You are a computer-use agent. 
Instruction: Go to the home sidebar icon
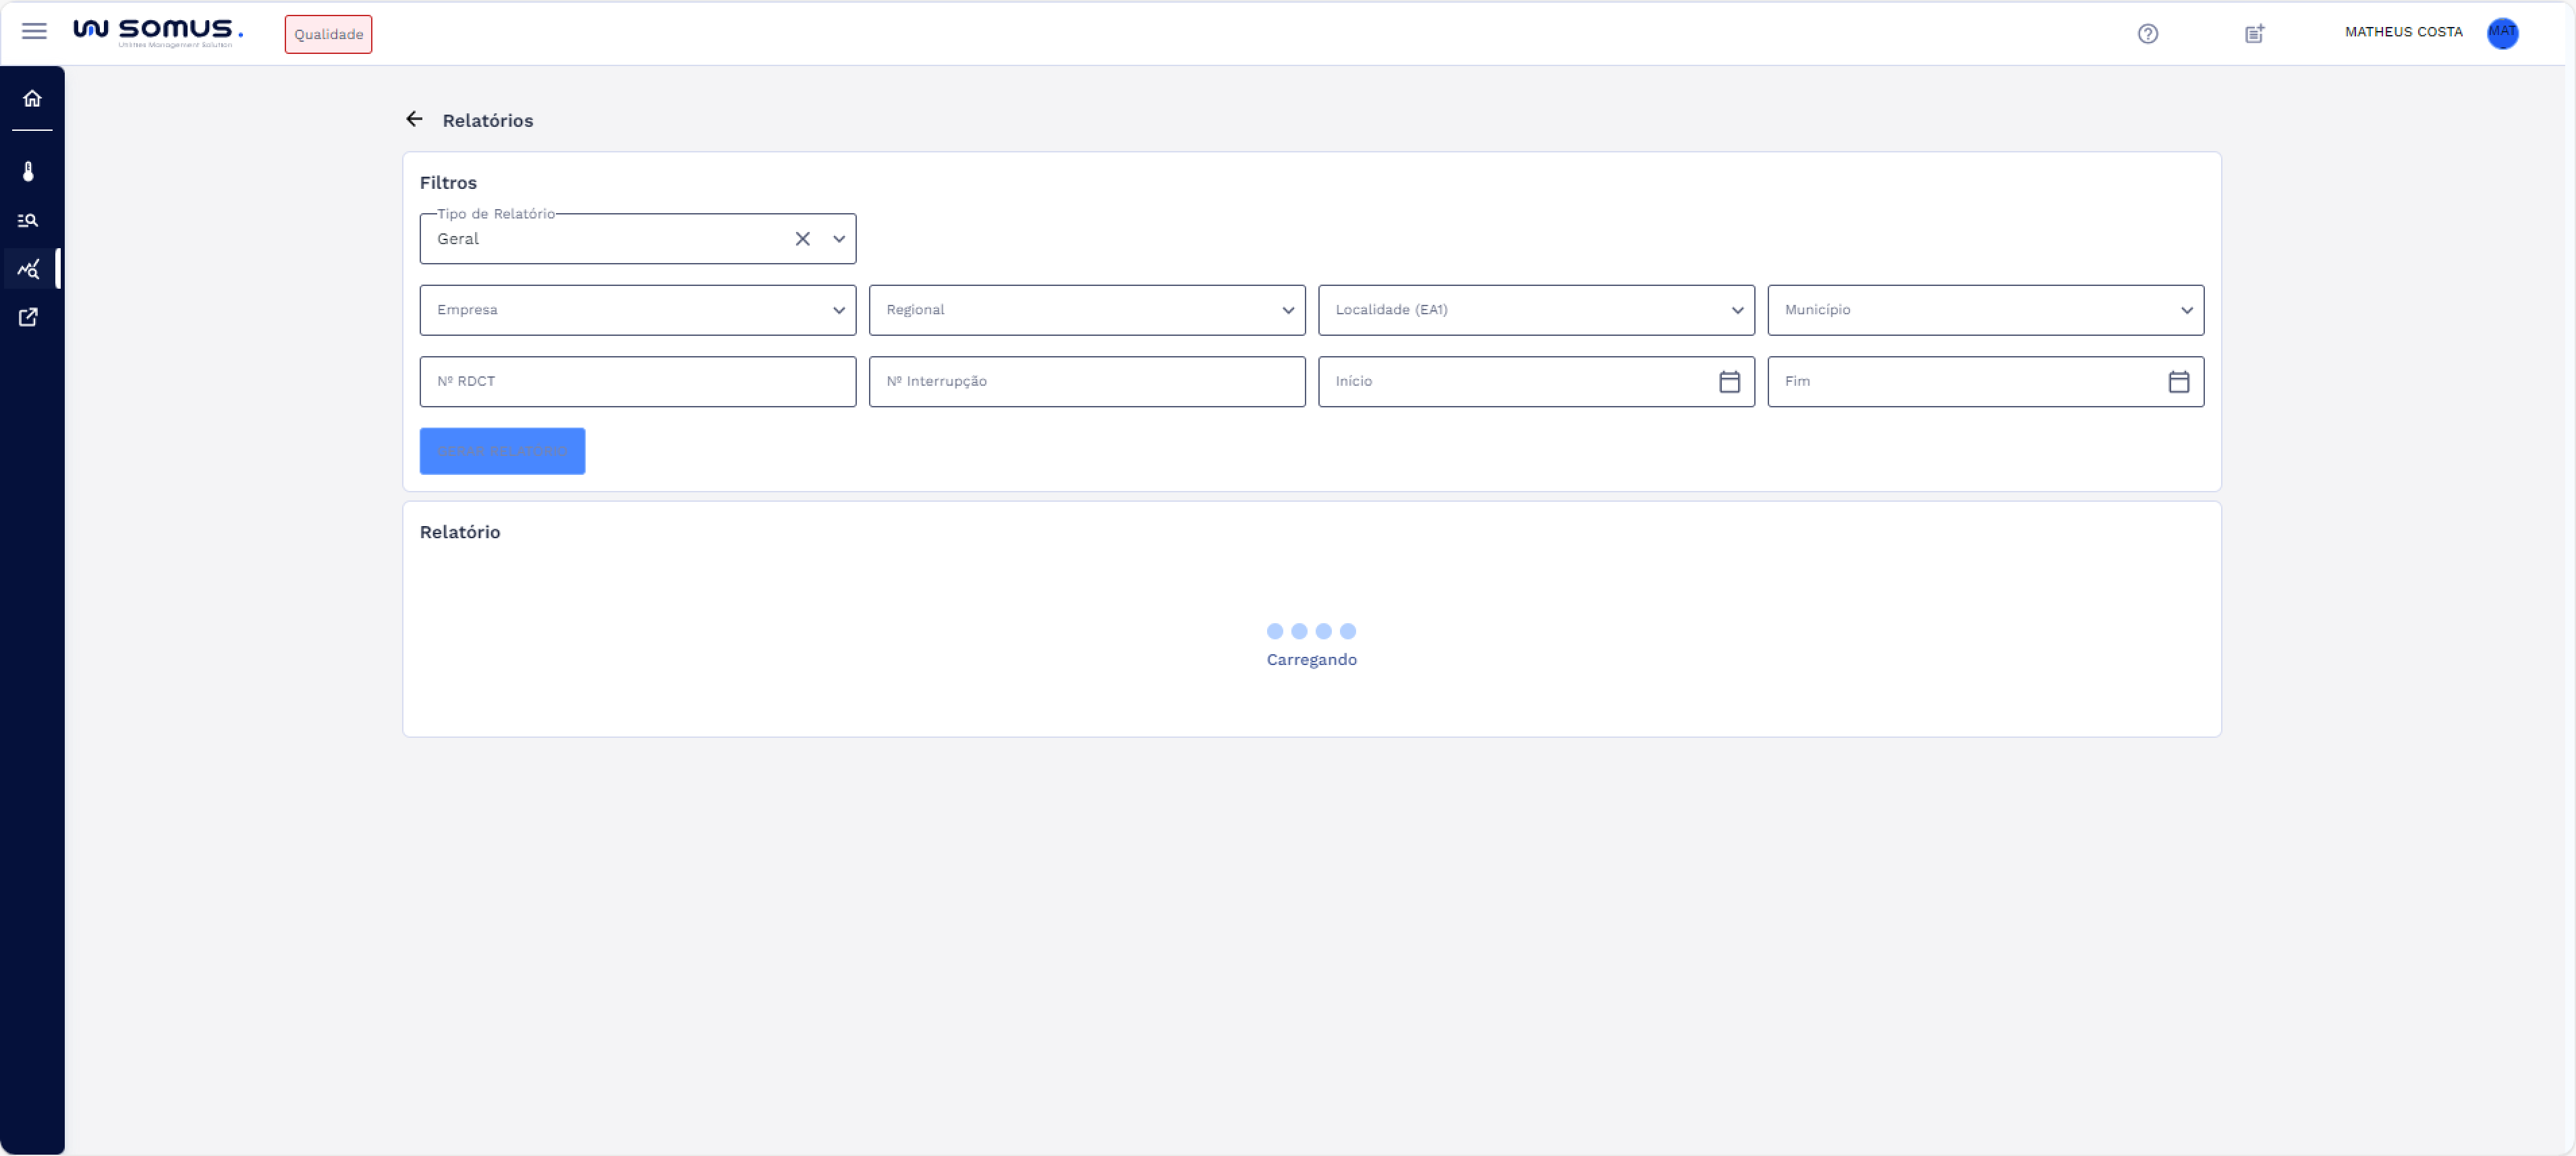pos(32,98)
